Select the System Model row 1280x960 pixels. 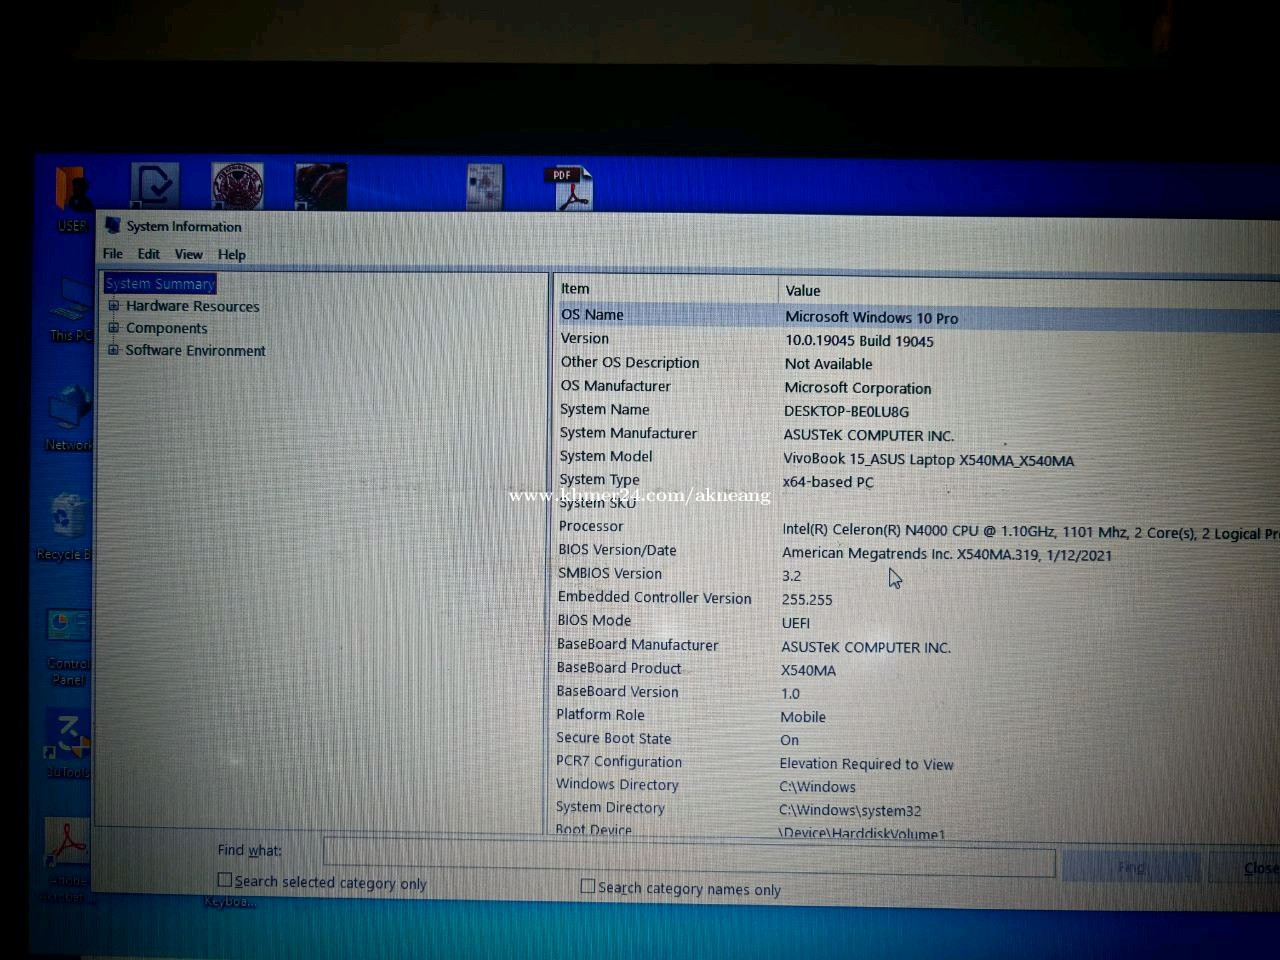pyautogui.click(x=918, y=458)
